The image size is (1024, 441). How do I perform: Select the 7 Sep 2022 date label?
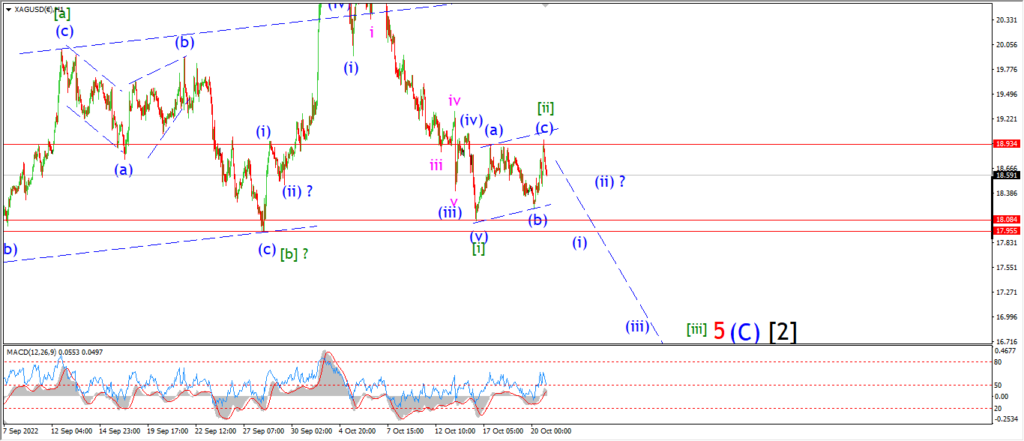pos(20,431)
